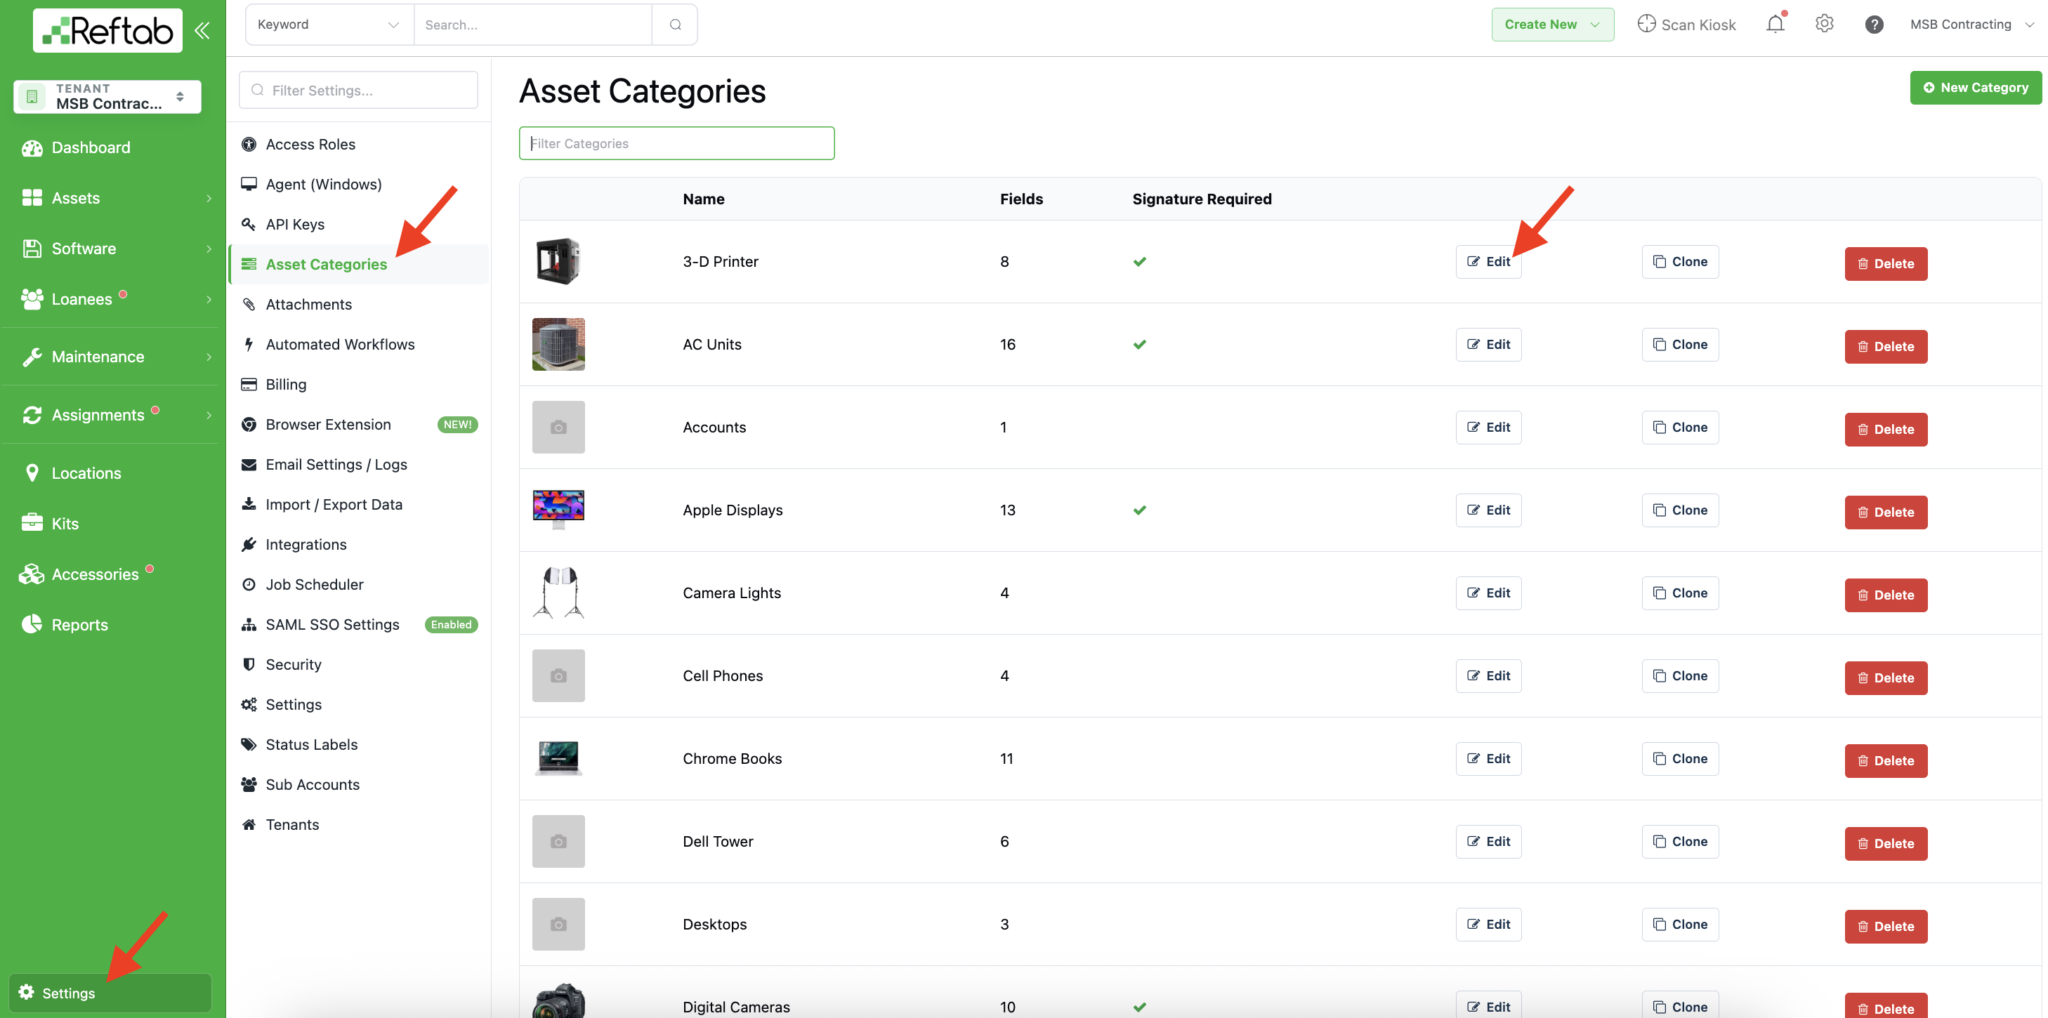Screen dimensions: 2048x1018
Task: Clone the Dell Tower category
Action: coord(1680,842)
